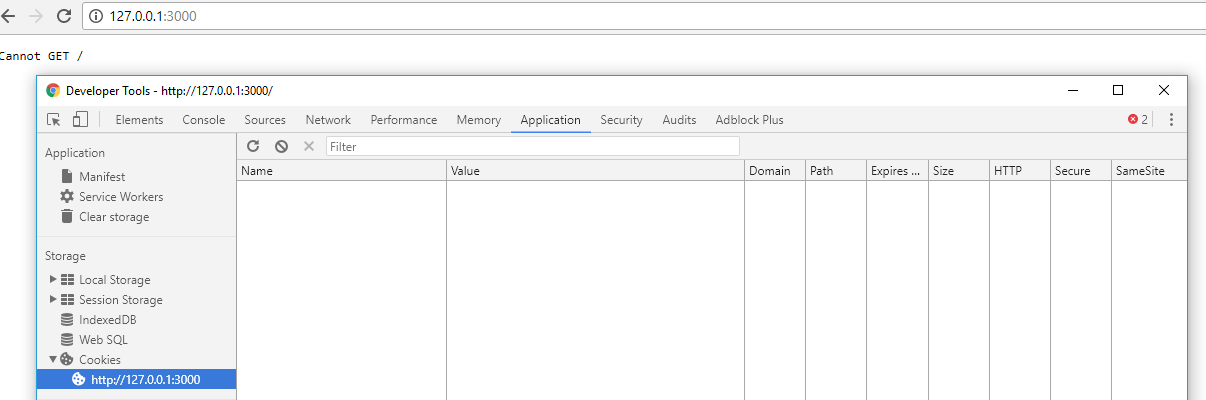Open the Performance tab
The image size is (1206, 400).
403,119
